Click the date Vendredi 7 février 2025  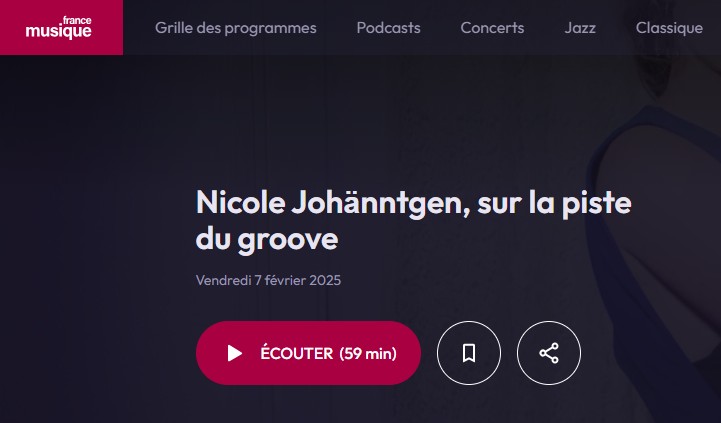pos(269,280)
